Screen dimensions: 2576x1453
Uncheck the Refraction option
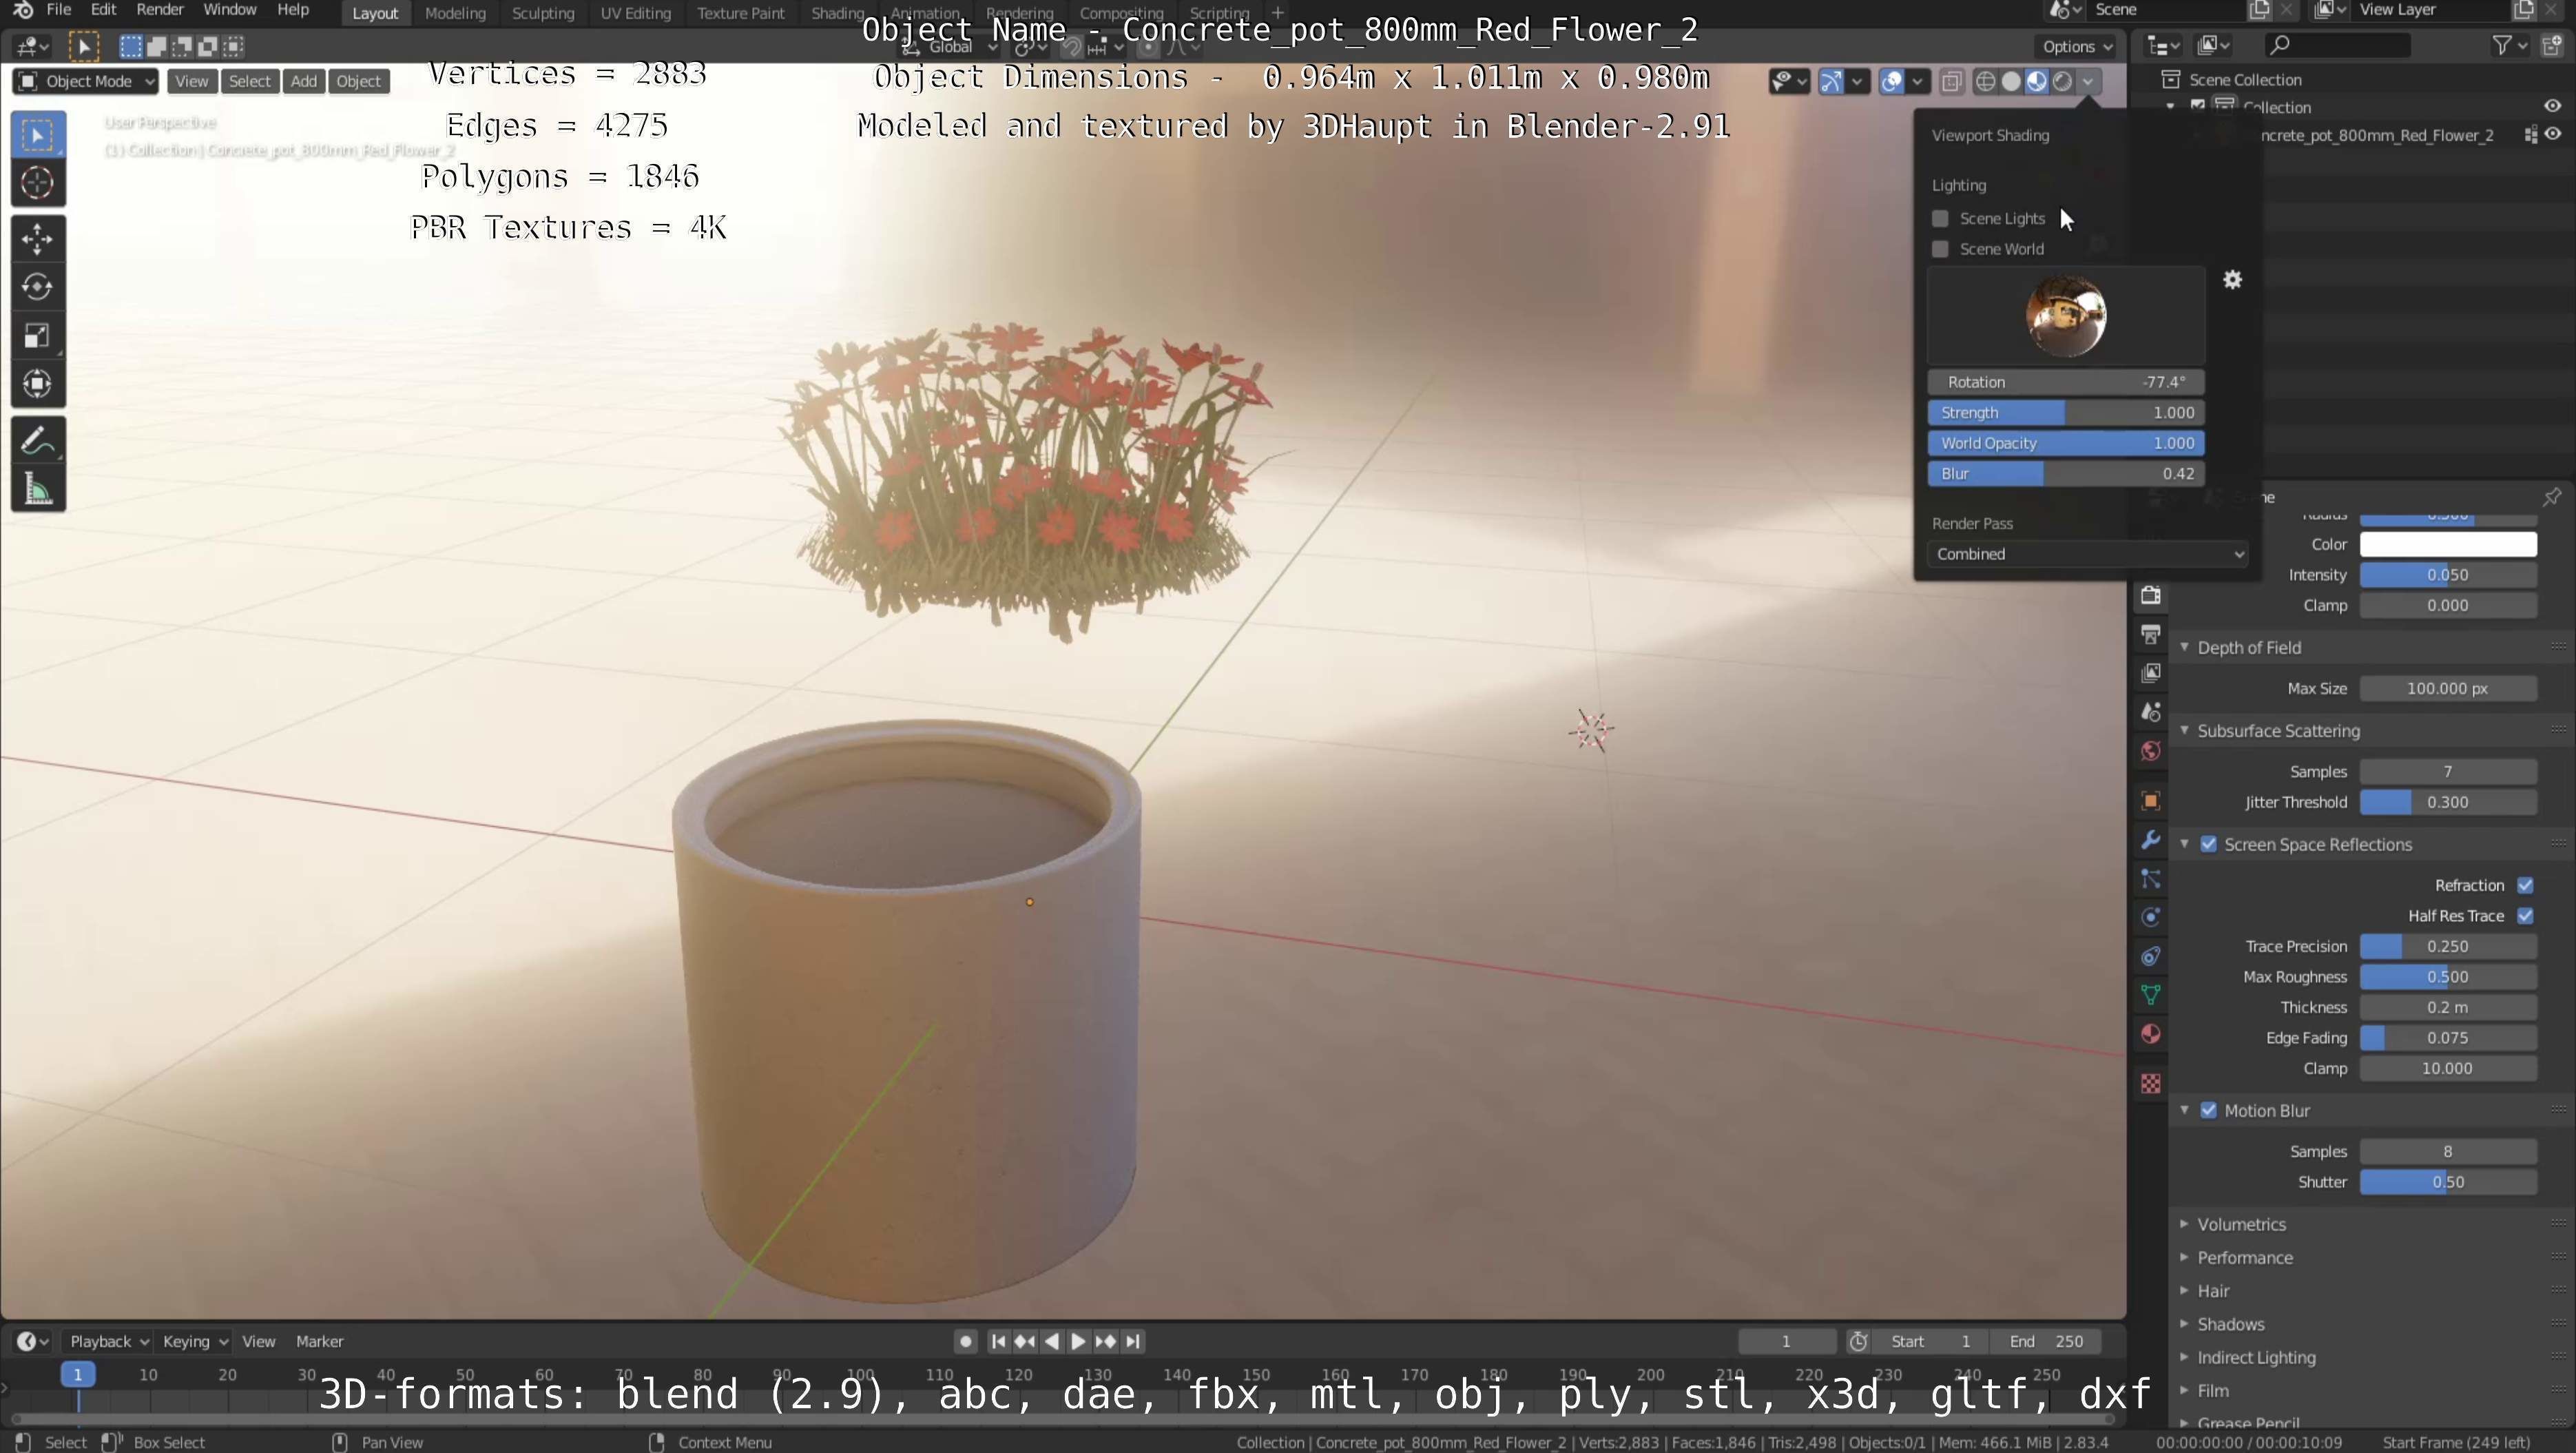pyautogui.click(x=2525, y=886)
